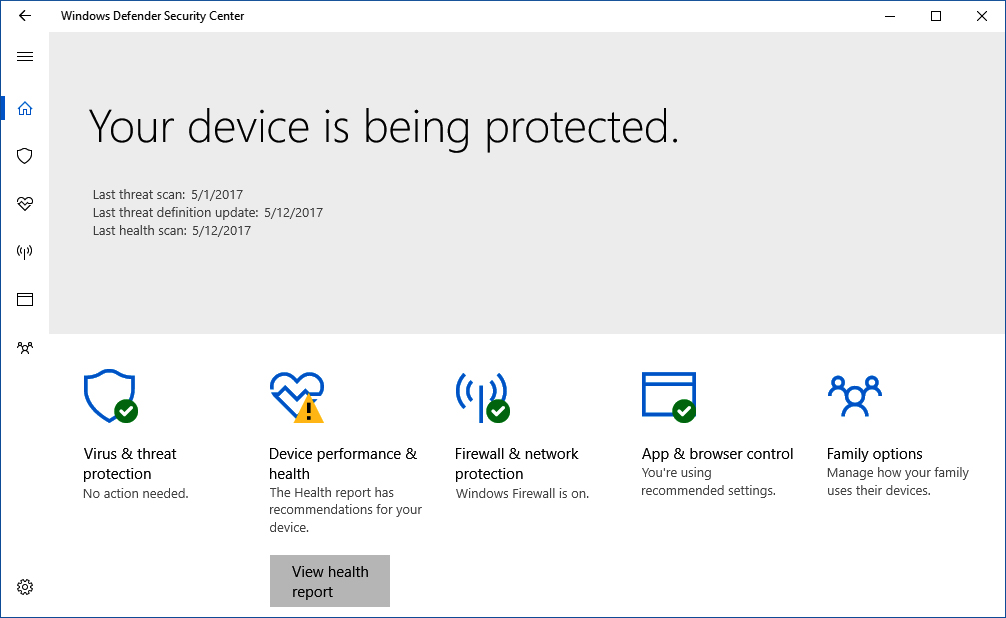This screenshot has height=618, width=1006.
Task: Select the heart health icon in sidebar
Action: coord(25,204)
